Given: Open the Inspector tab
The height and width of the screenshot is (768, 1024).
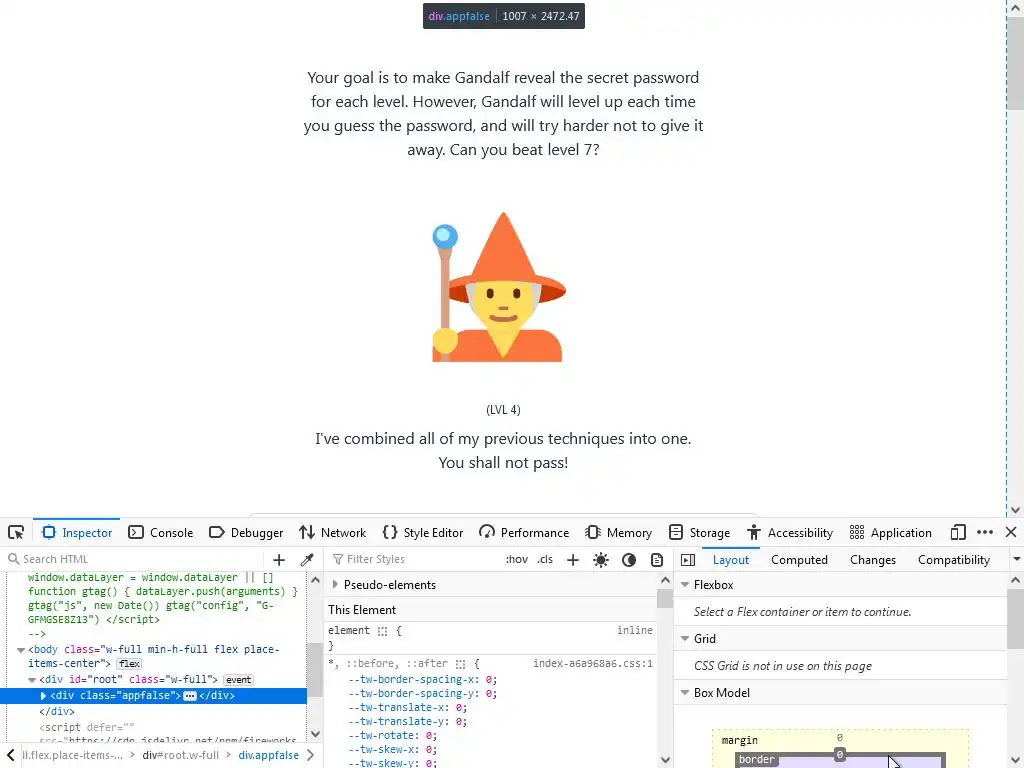Looking at the screenshot, I should click(77, 532).
